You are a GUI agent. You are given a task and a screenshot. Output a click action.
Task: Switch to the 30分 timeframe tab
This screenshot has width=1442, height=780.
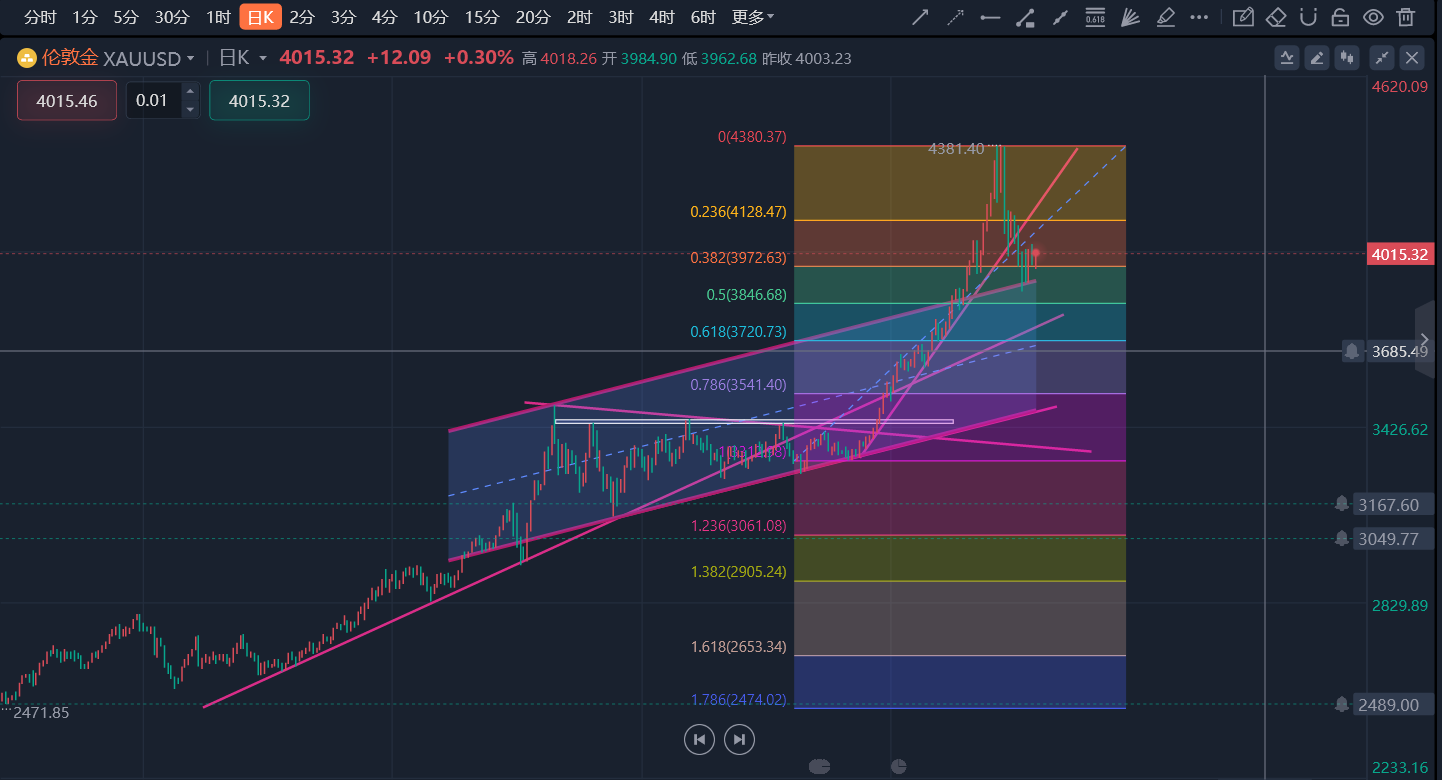pyautogui.click(x=171, y=17)
